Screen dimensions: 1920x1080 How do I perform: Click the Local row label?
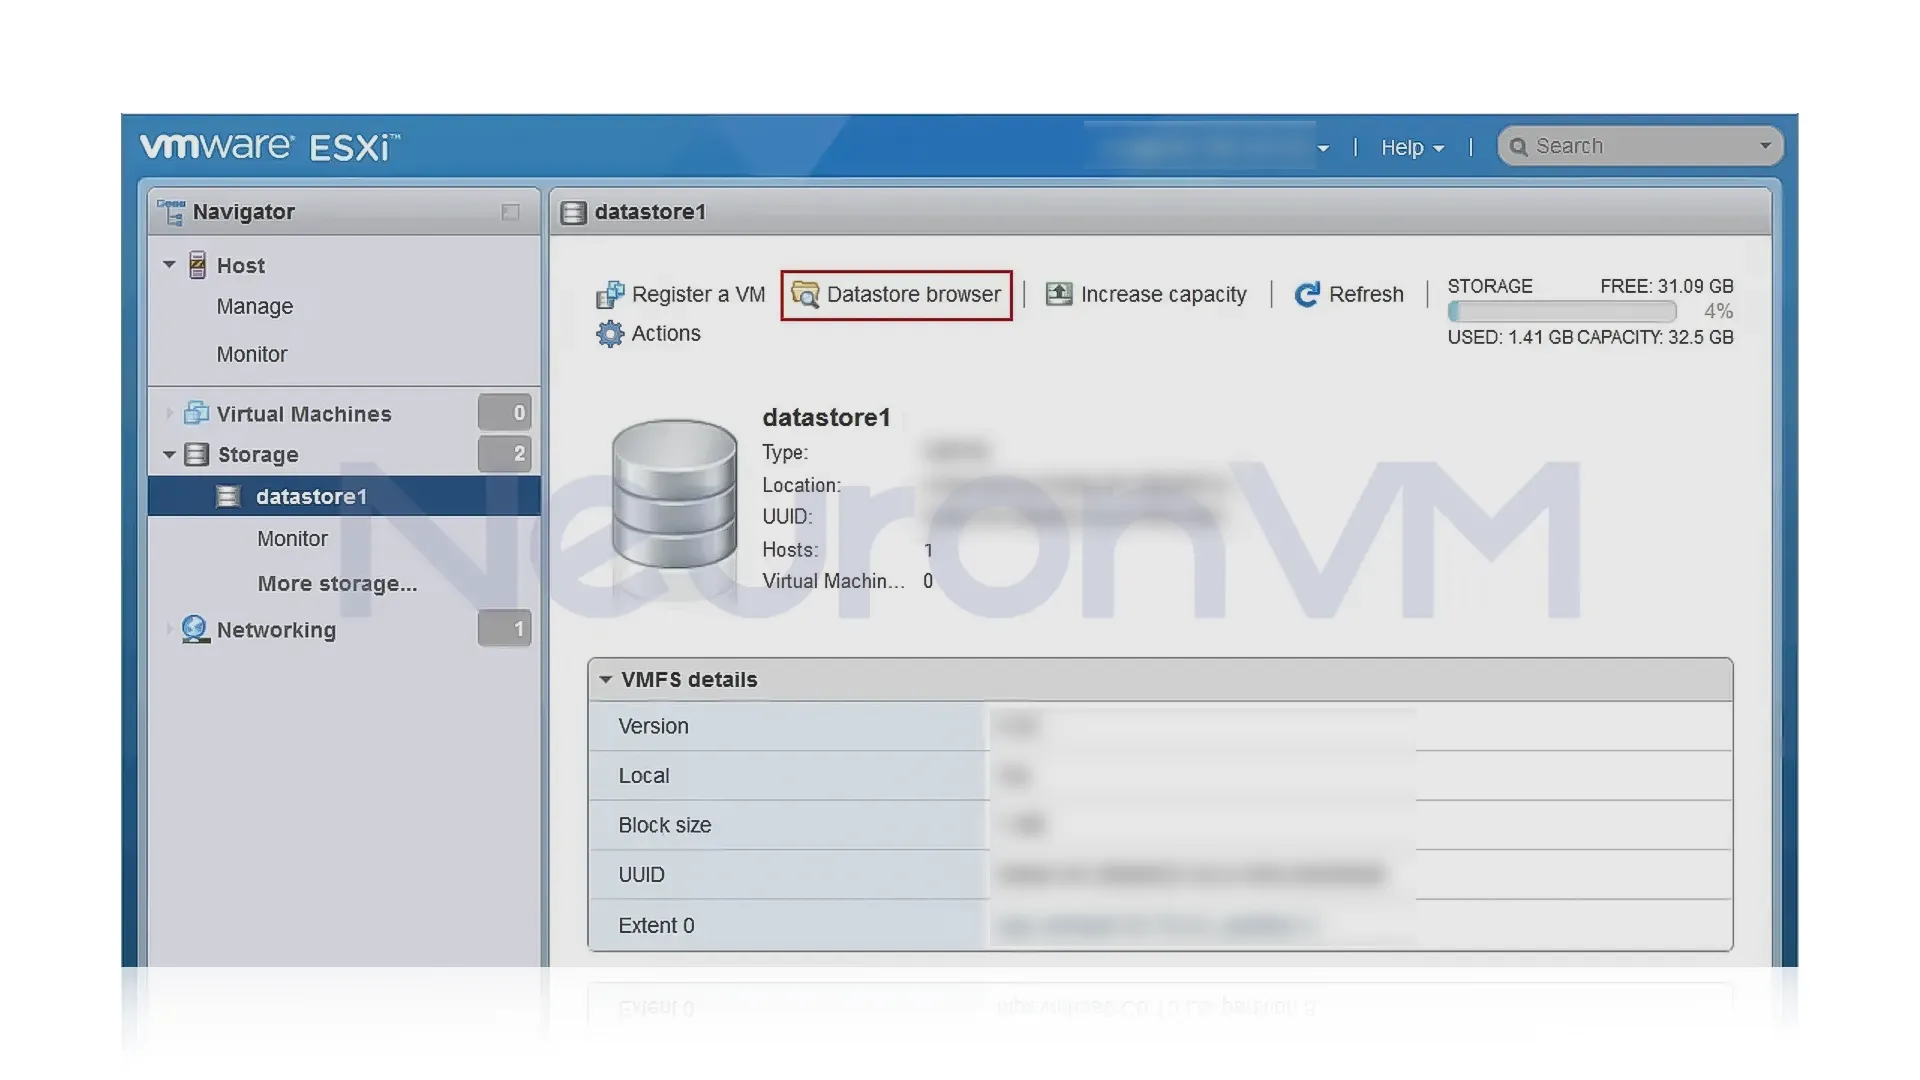click(644, 776)
